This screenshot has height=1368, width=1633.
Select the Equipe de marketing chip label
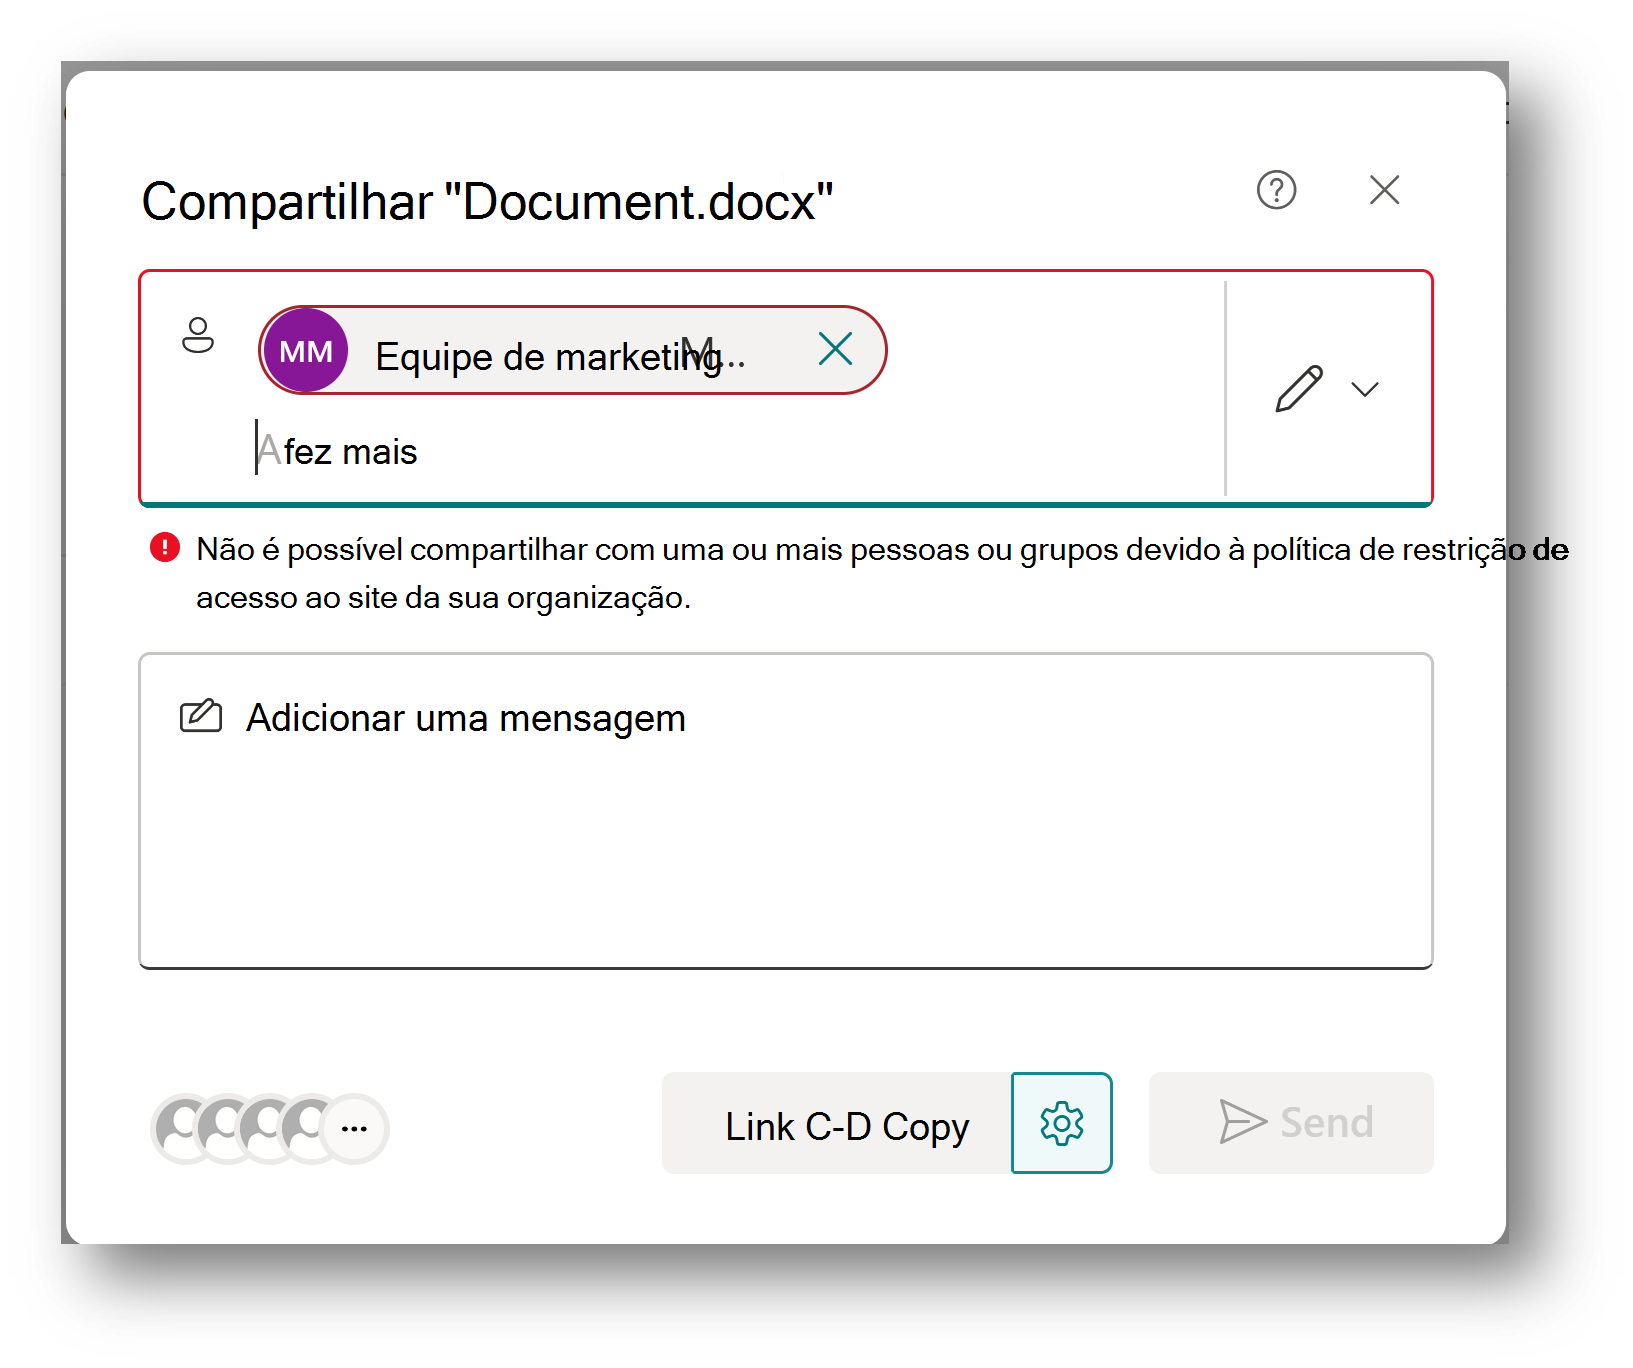[x=559, y=355]
